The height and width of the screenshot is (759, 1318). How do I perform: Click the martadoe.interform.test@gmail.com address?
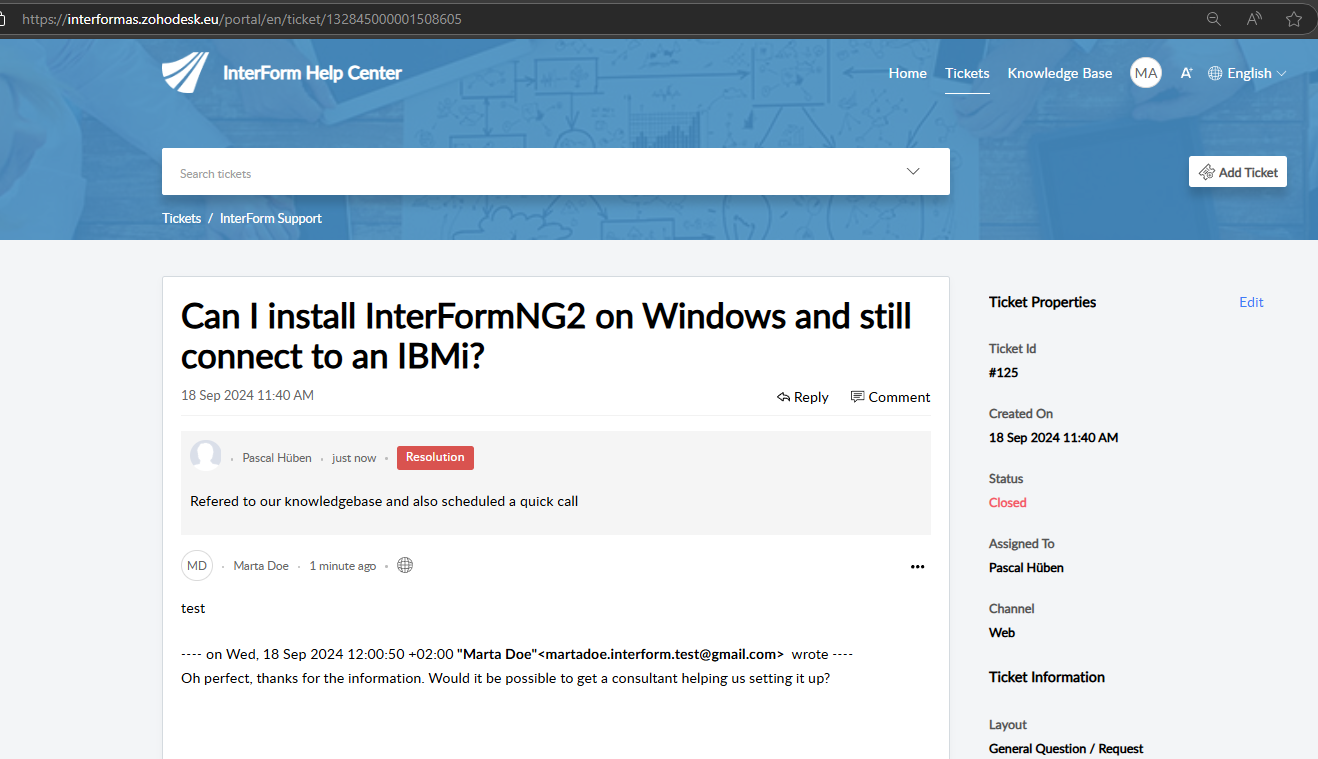(x=661, y=654)
